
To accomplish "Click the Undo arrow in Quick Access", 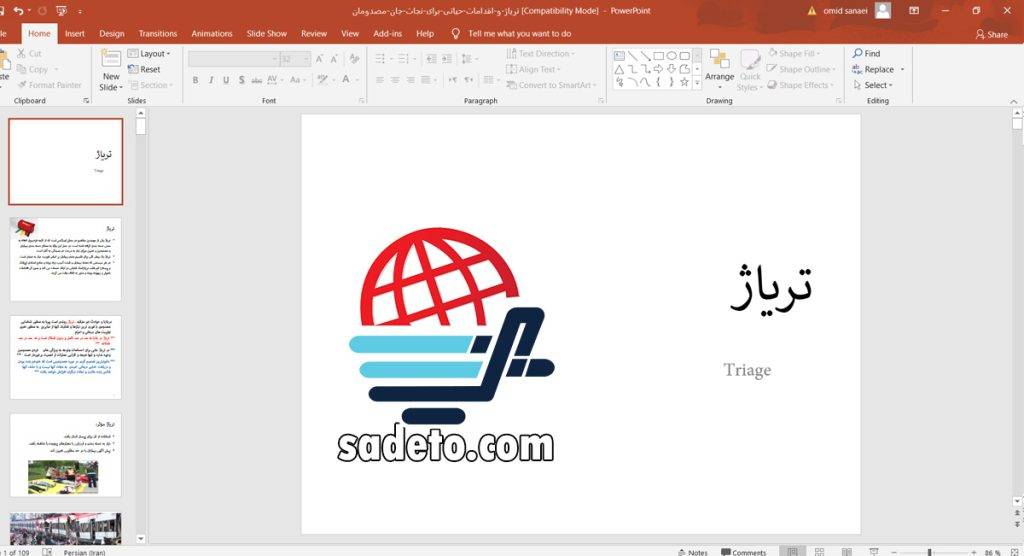I will tap(18, 11).
